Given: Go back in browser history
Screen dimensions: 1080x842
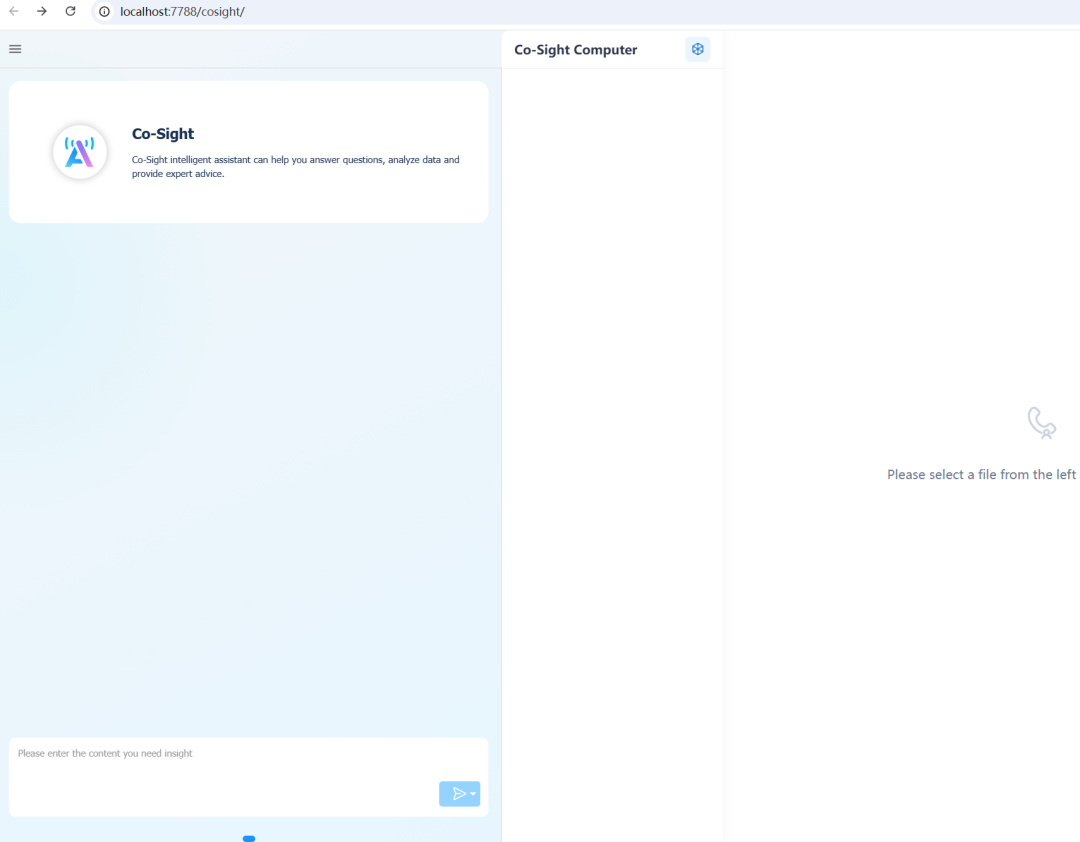Looking at the screenshot, I should point(14,11).
